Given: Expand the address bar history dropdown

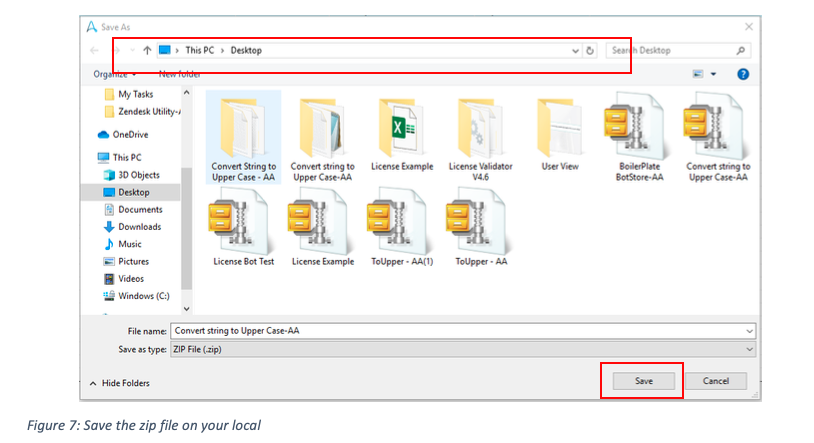Looking at the screenshot, I should (x=575, y=50).
